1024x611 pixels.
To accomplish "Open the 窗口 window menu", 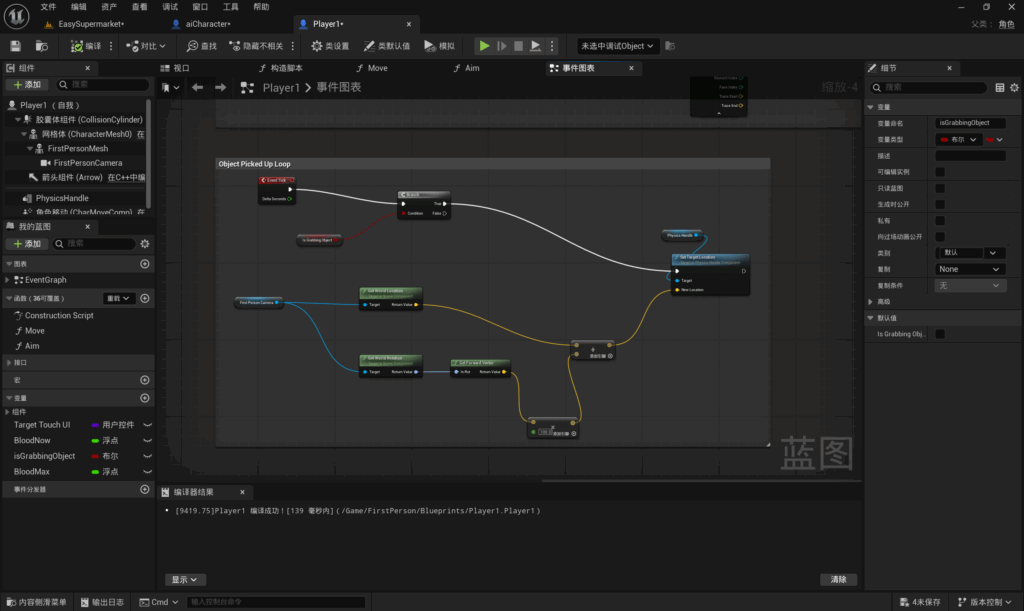I will point(200,7).
